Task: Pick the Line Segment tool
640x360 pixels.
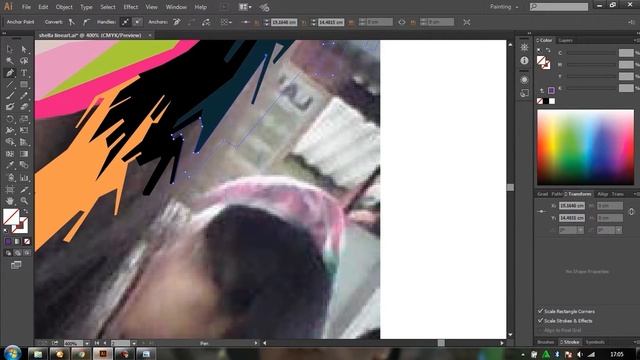Action: tap(10, 84)
